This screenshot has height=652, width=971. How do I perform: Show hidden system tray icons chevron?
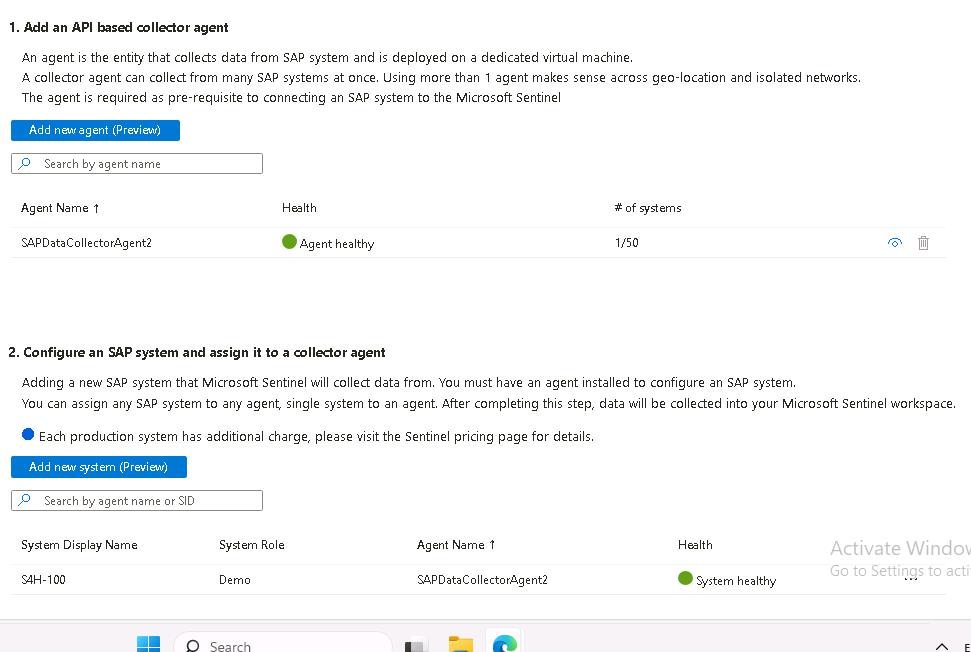tap(941, 646)
